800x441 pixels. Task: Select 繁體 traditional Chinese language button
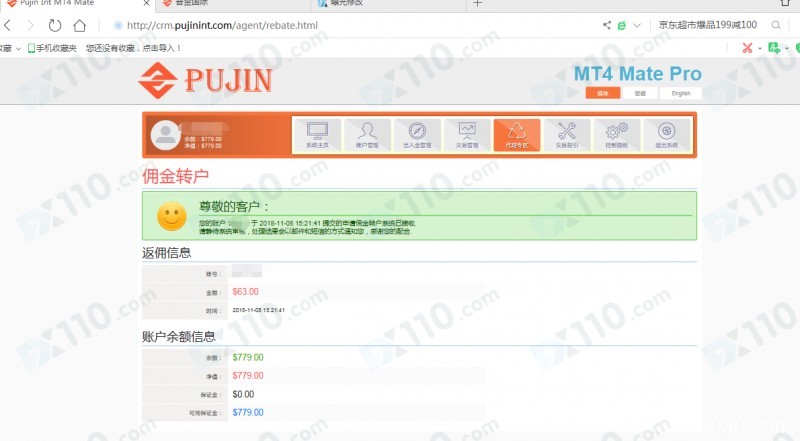point(640,93)
